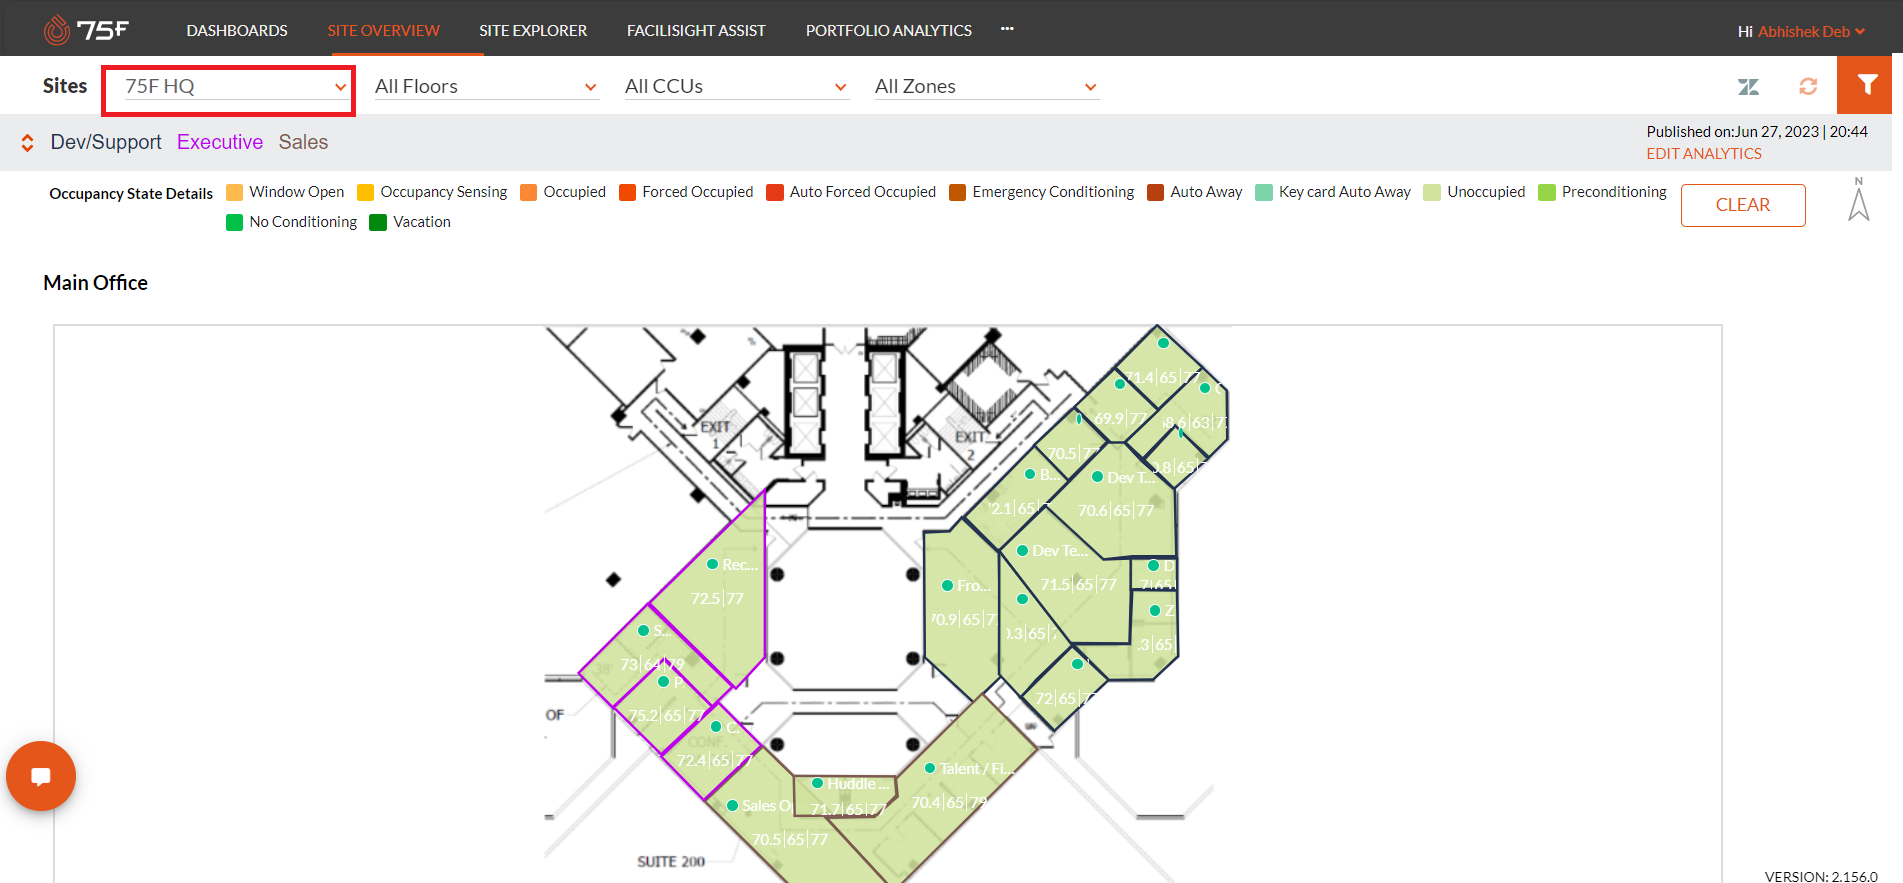1903x883 pixels.
Task: Open Facilisight Assist tab
Action: [696, 30]
